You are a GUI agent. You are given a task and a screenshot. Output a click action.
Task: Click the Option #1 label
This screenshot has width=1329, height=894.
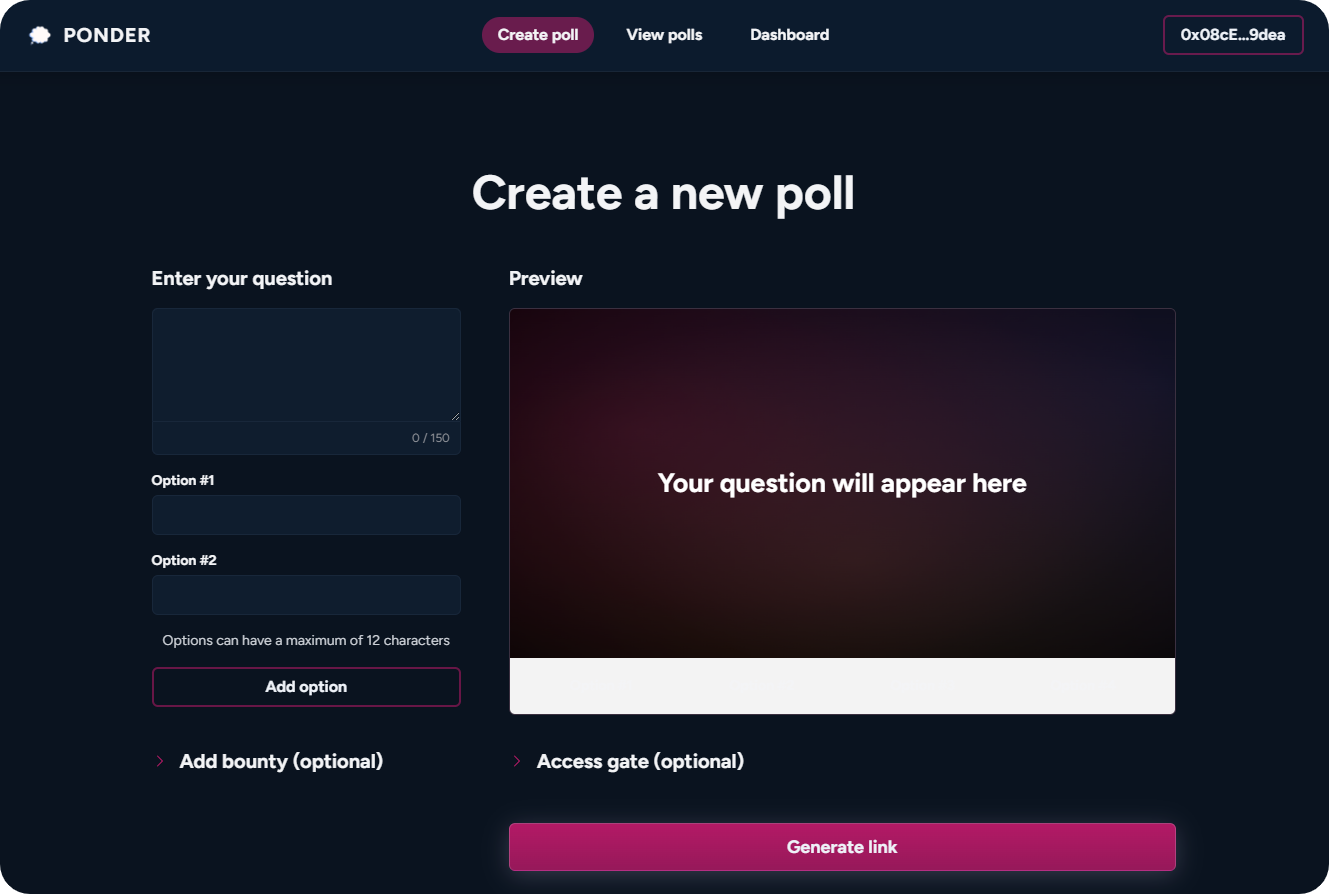coord(183,481)
